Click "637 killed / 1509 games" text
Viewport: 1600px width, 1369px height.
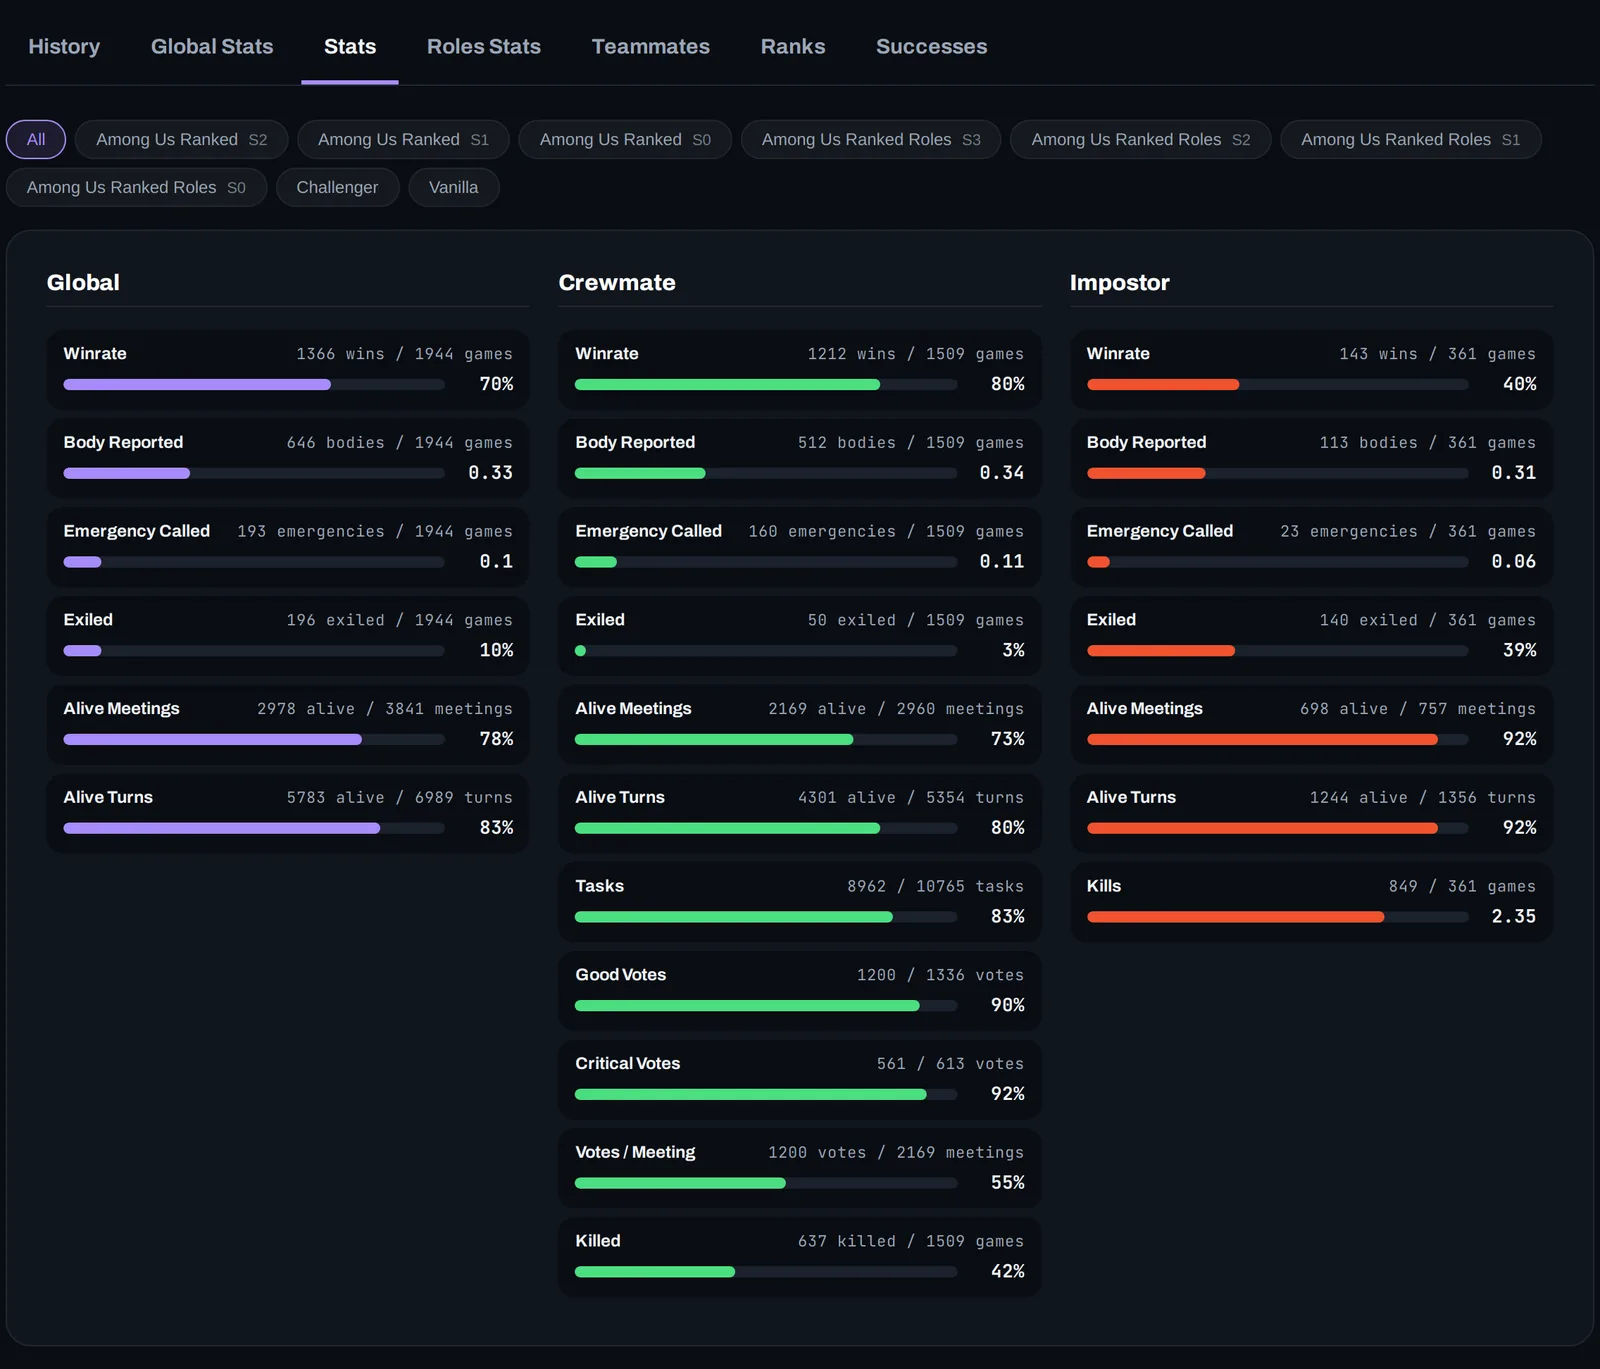click(x=911, y=1242)
